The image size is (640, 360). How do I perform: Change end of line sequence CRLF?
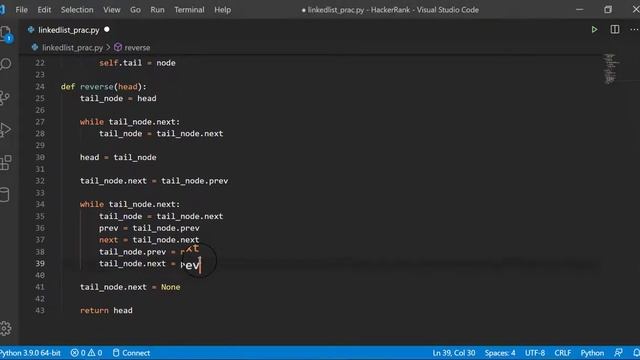tap(563, 353)
